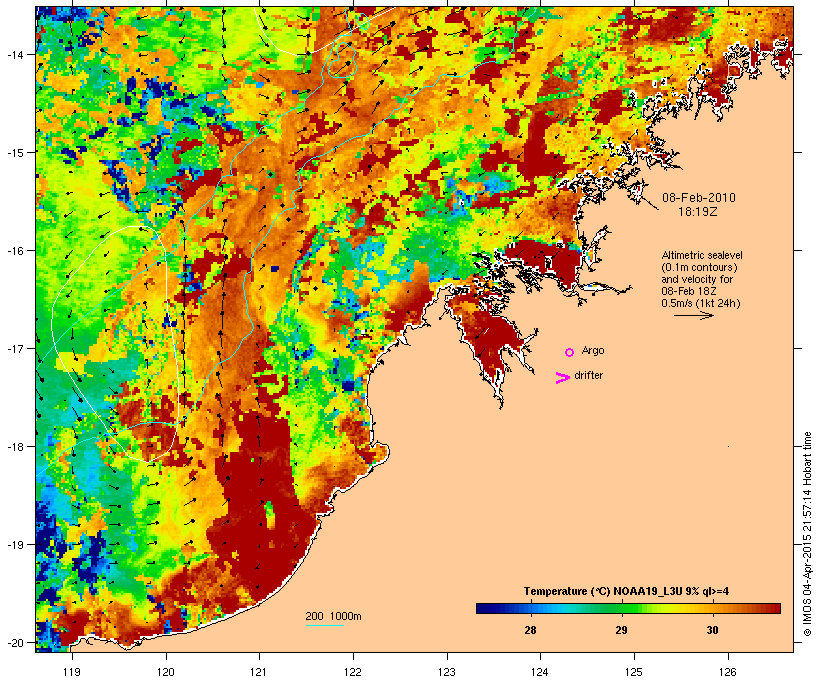Click the '124' longitude axis label
Screen dimensions: 820x680
[x=540, y=672]
